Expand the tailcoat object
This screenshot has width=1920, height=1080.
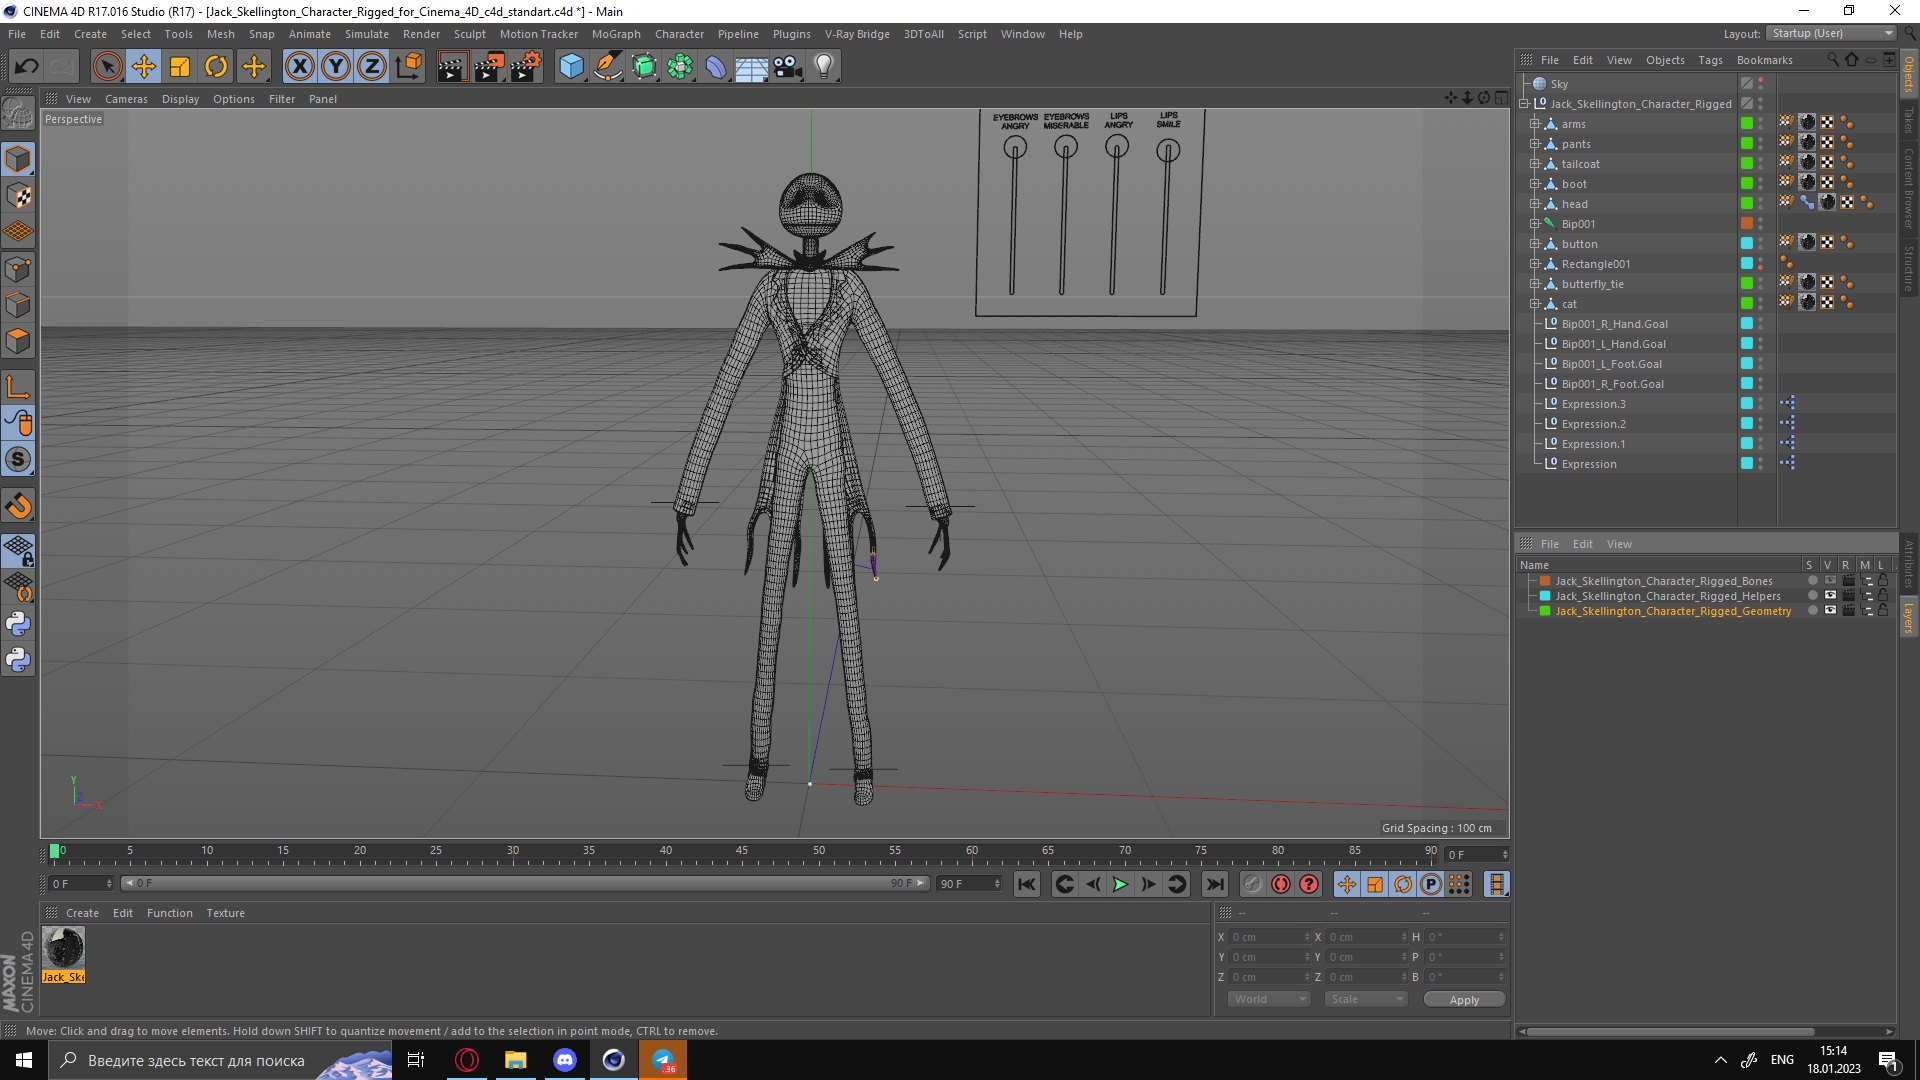[1534, 164]
